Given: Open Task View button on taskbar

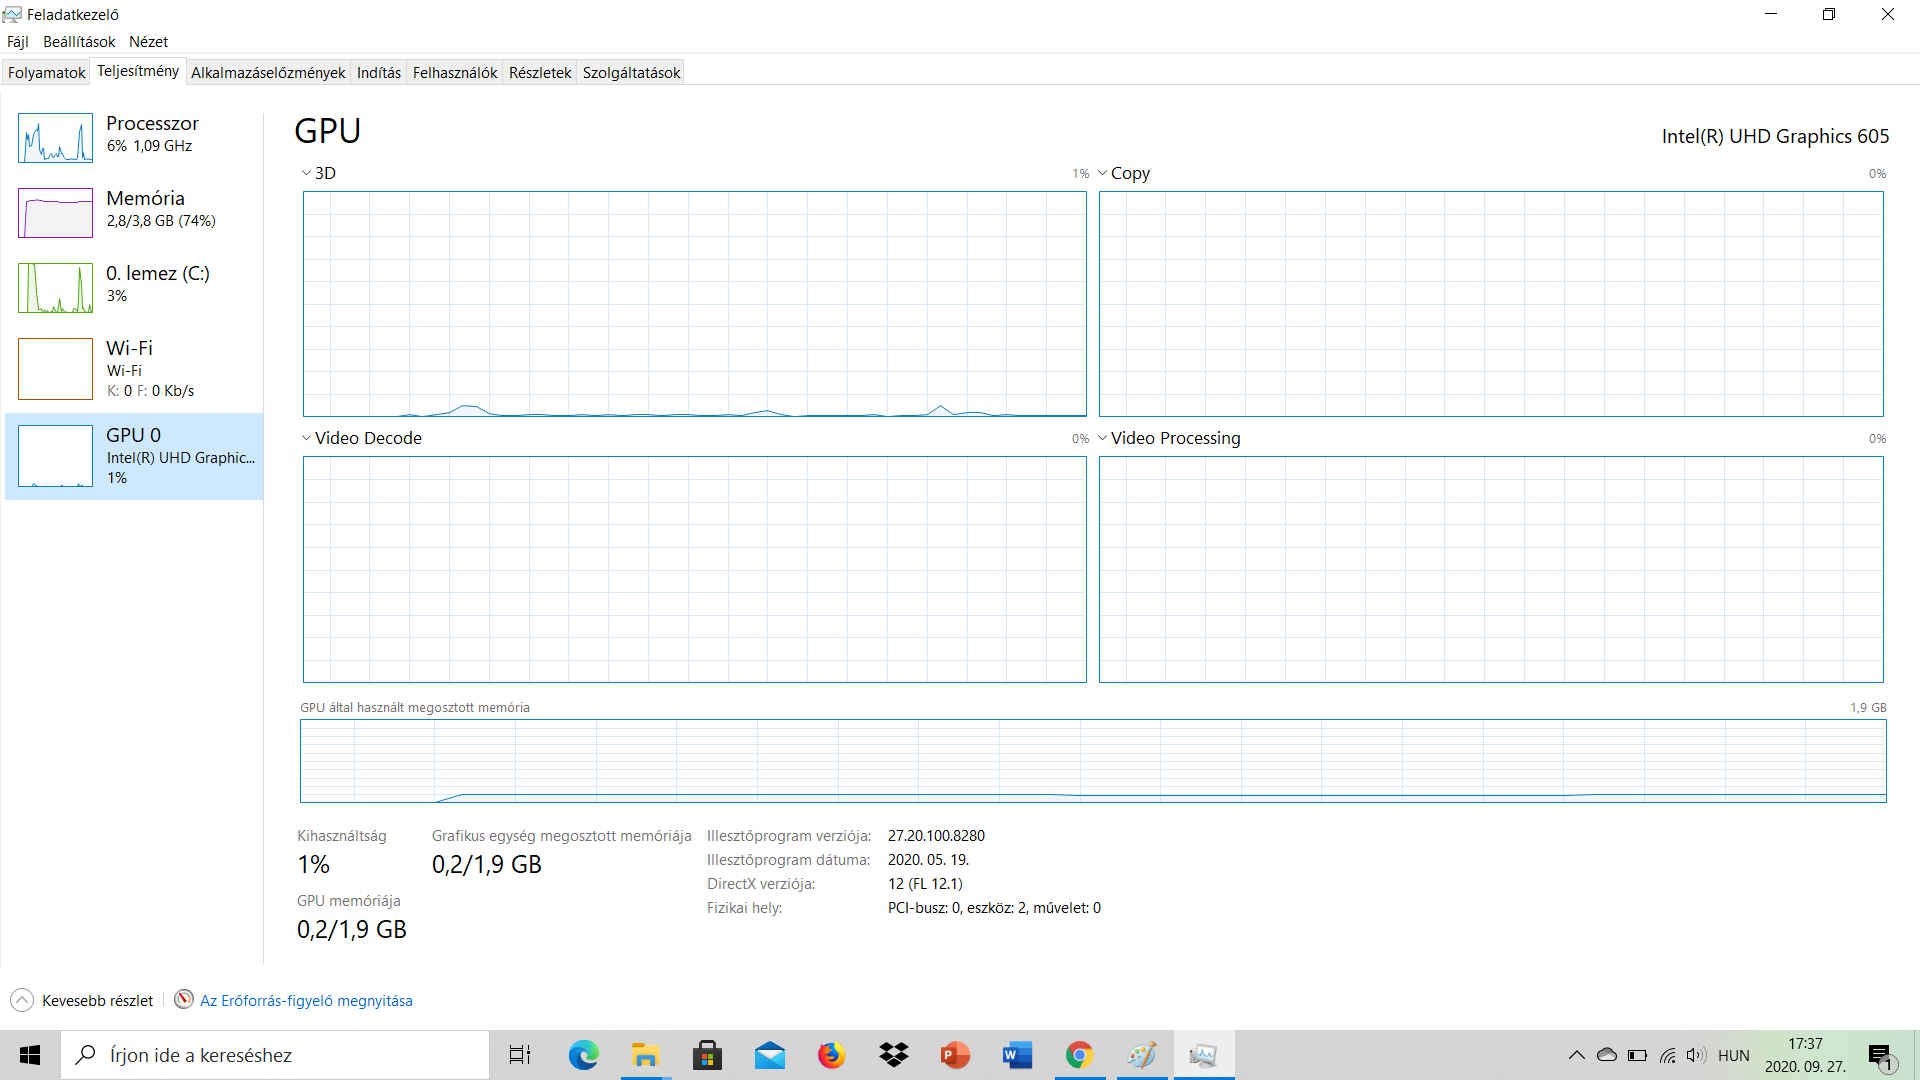Looking at the screenshot, I should tap(520, 1055).
